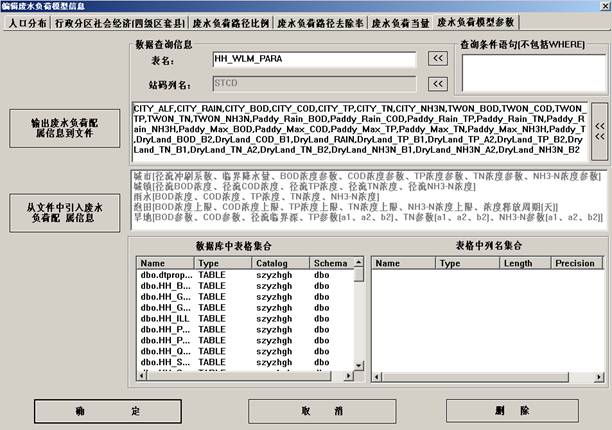Image resolution: width=612 pixels, height=430 pixels.
Task: Click the << button beside the 站码列名 field
Action: [x=438, y=85]
